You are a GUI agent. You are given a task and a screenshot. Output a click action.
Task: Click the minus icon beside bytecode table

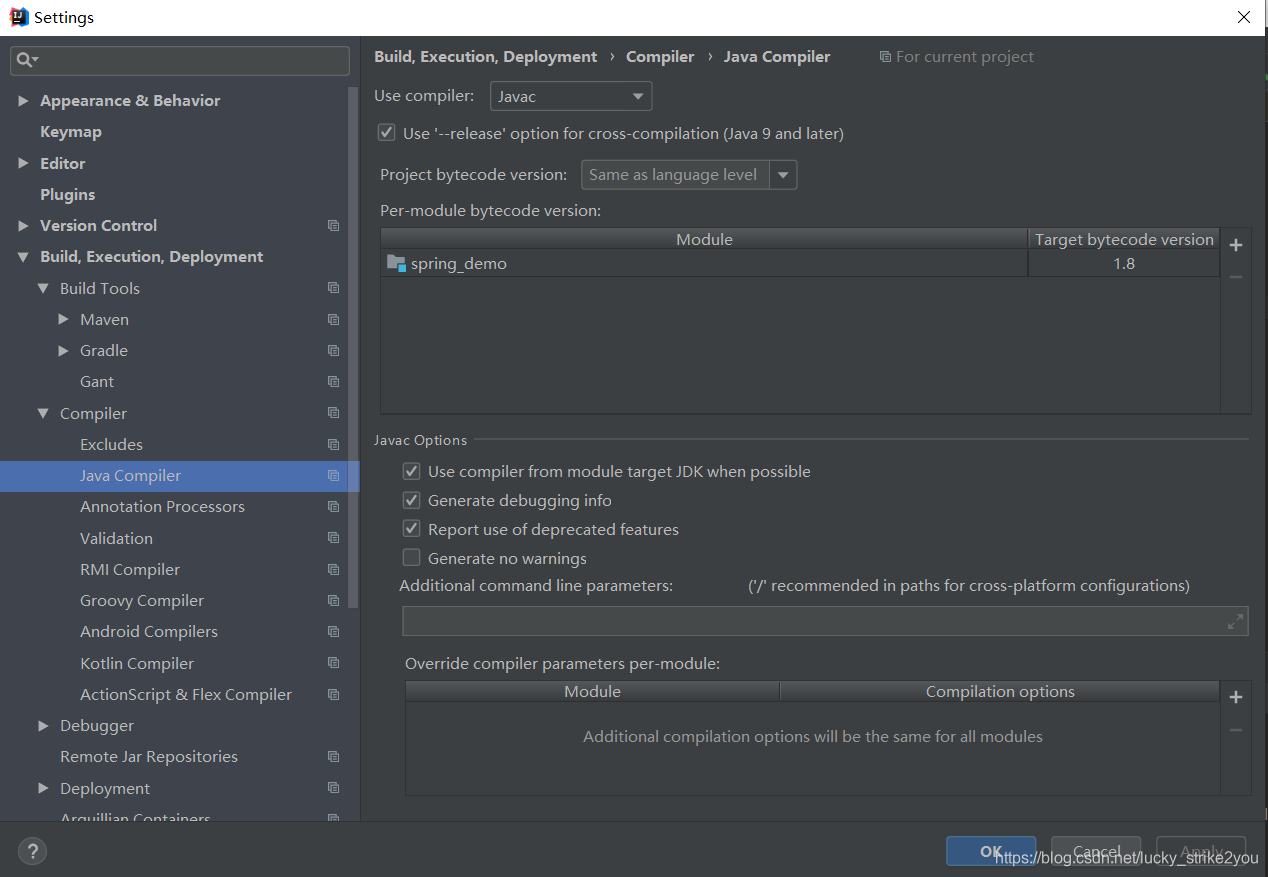pos(1236,277)
